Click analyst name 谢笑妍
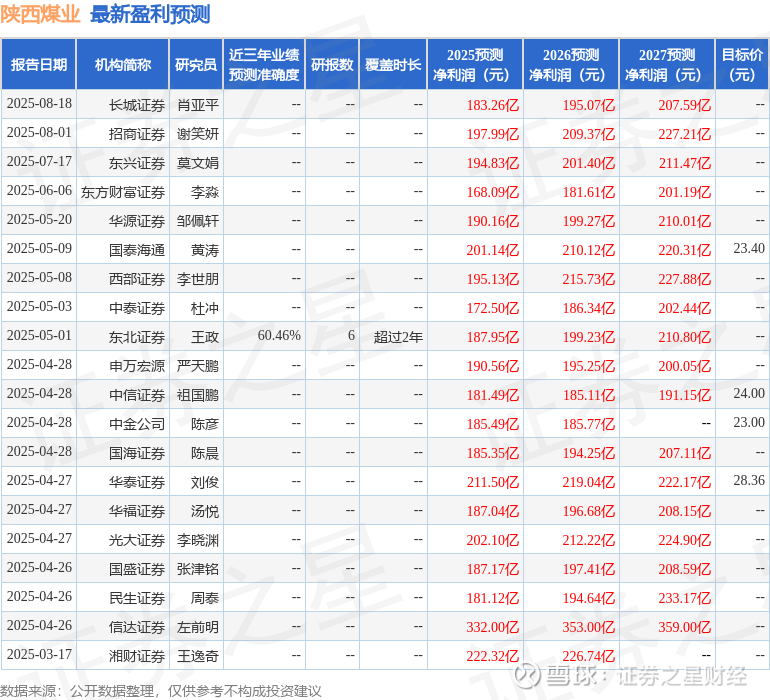Image resolution: width=770 pixels, height=700 pixels. tap(198, 134)
